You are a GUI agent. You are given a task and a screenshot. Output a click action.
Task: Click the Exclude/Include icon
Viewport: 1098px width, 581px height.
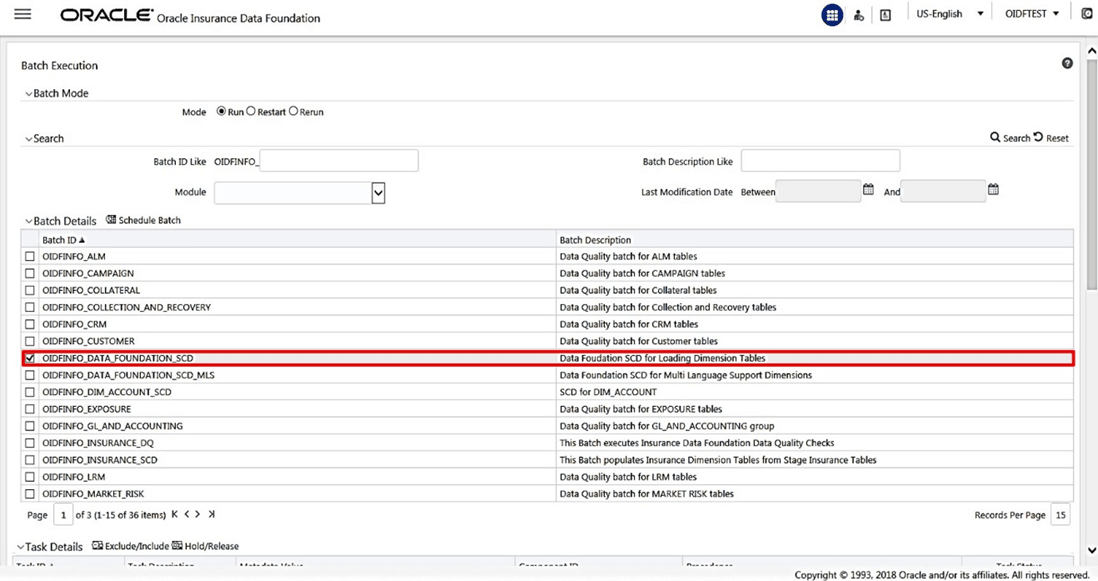(x=97, y=545)
